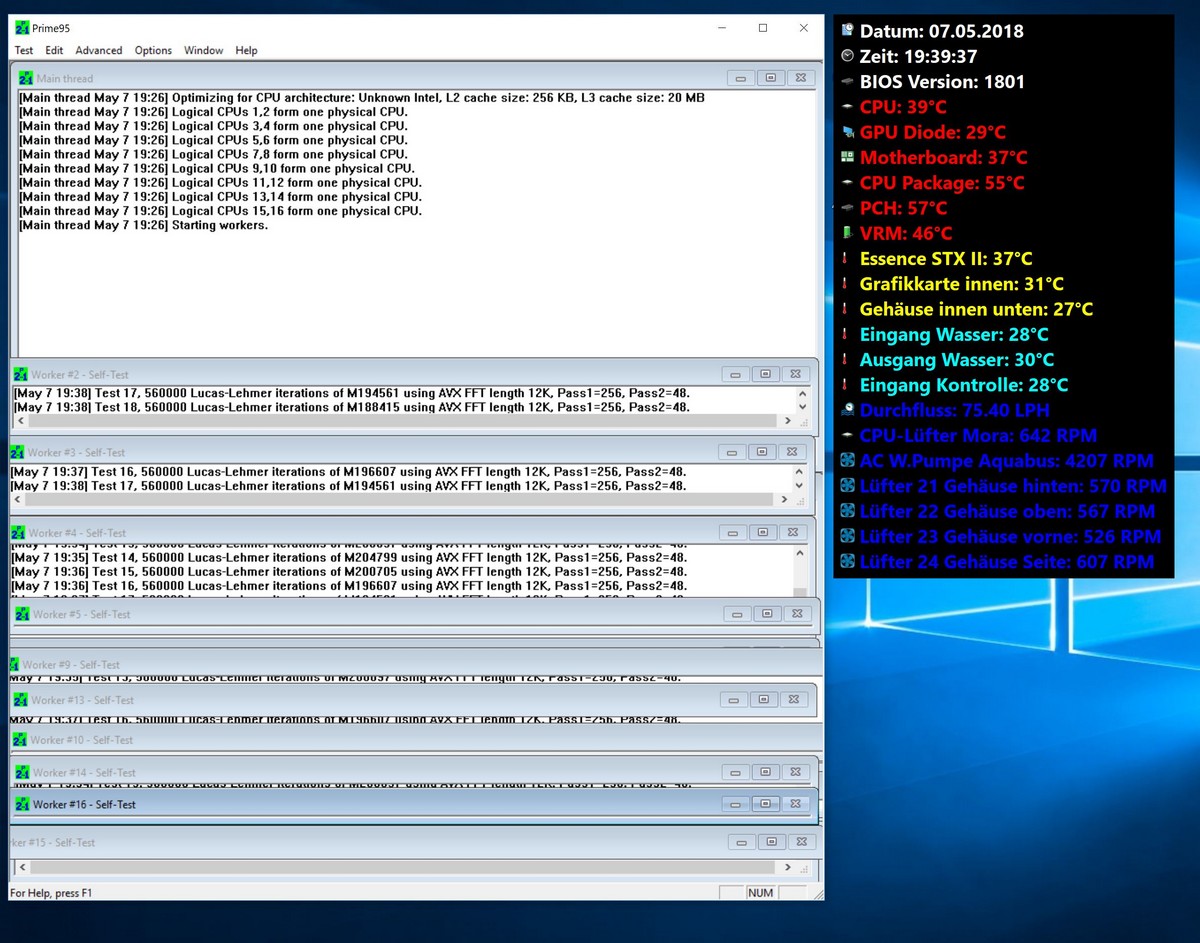Close the Worker #3 child window
Image resolution: width=1200 pixels, height=943 pixels.
coord(791,452)
